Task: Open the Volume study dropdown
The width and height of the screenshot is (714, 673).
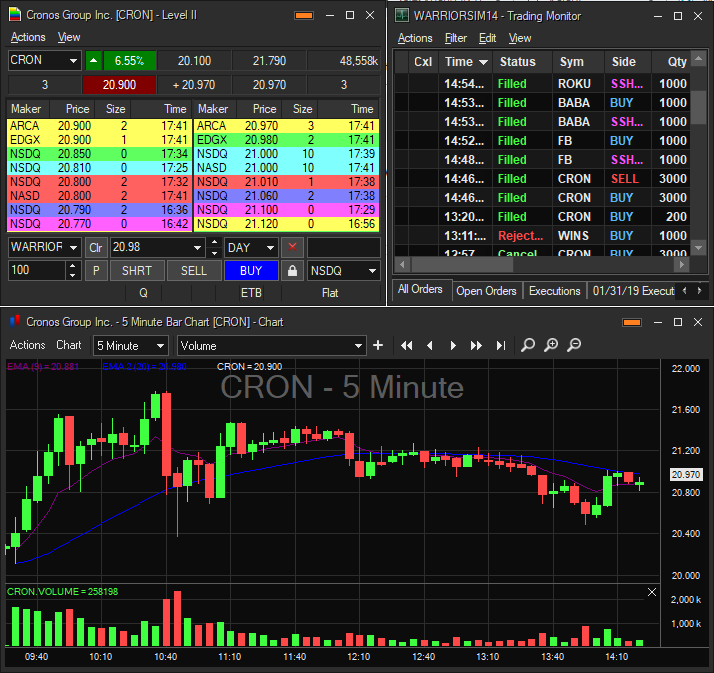Action: click(358, 346)
